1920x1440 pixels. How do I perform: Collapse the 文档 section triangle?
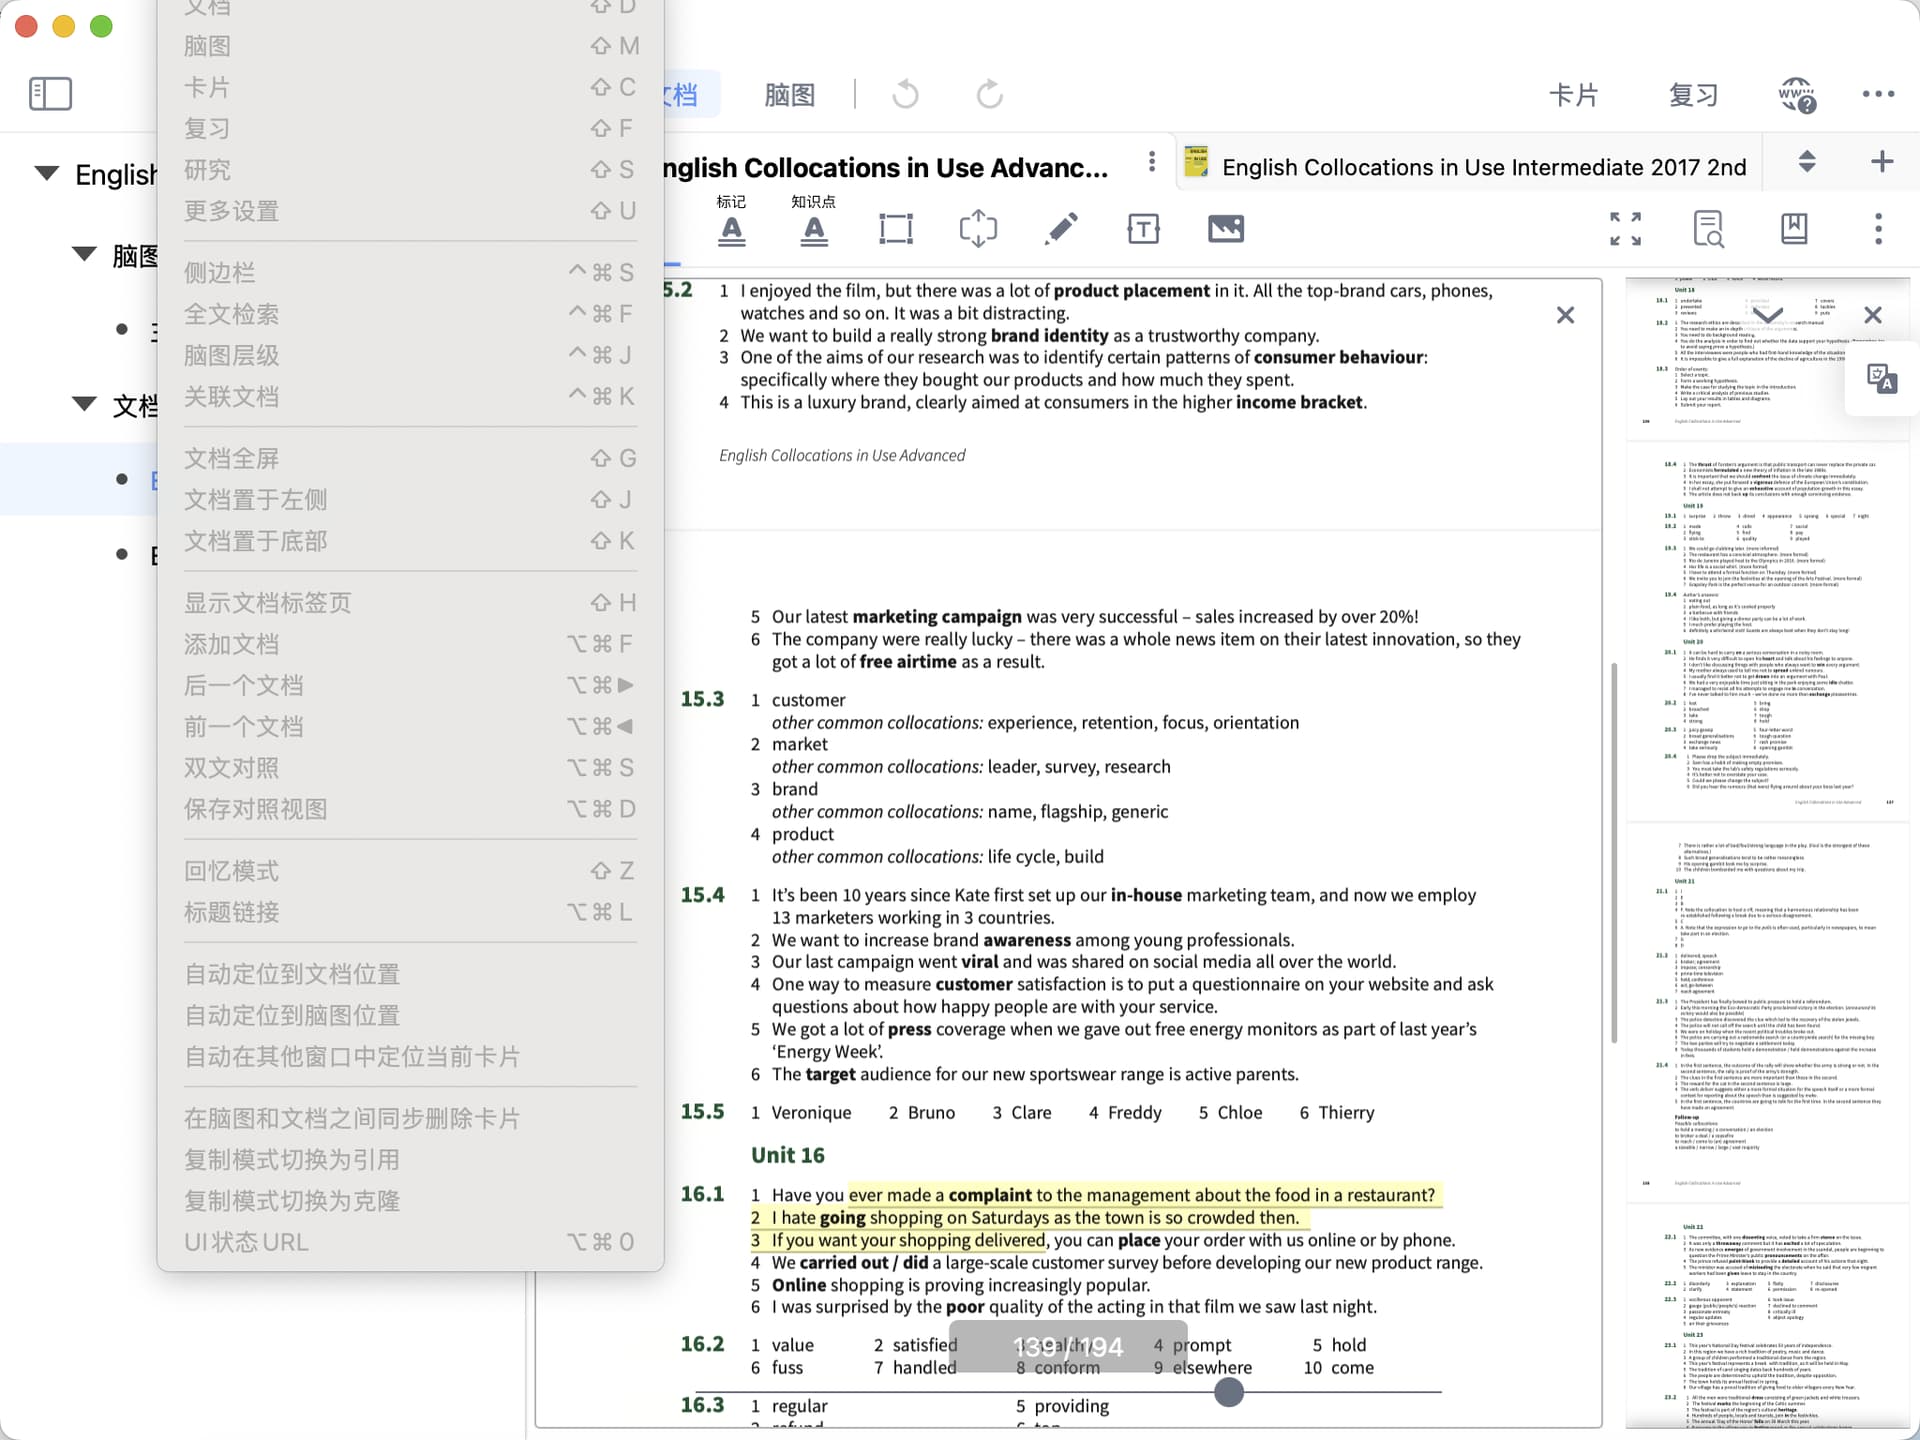(x=84, y=404)
